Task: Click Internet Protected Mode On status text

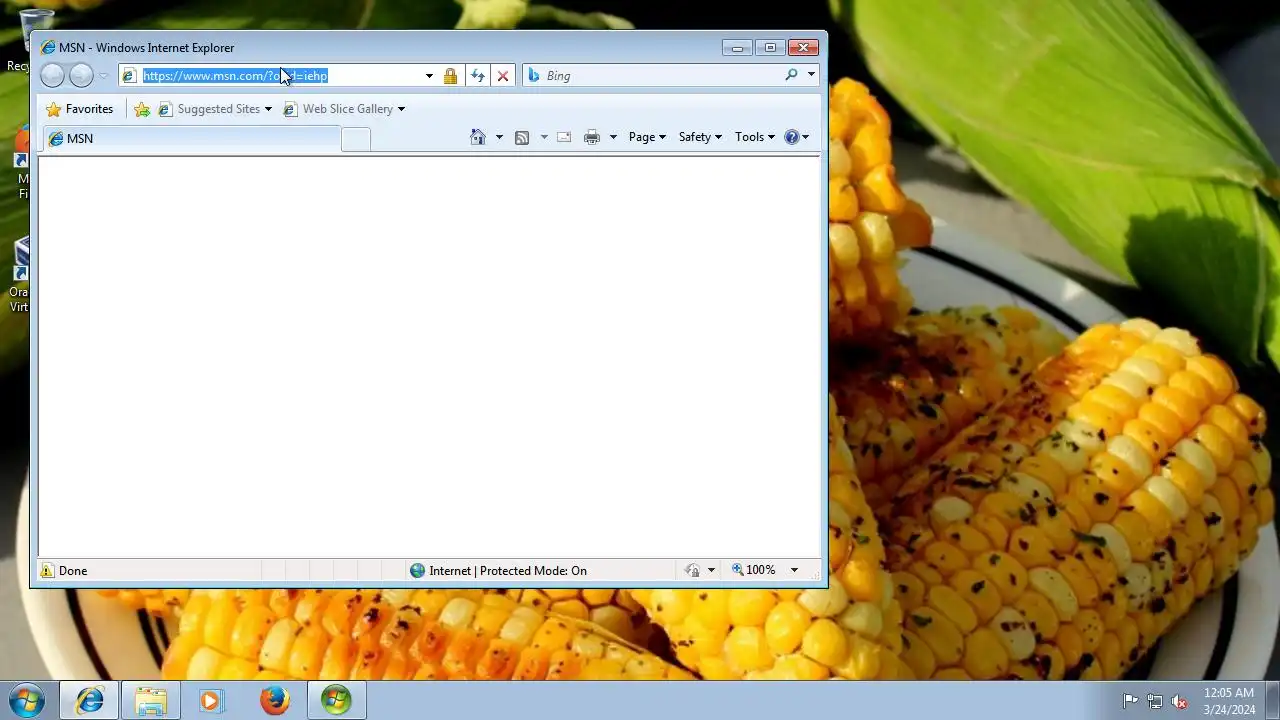Action: (508, 570)
